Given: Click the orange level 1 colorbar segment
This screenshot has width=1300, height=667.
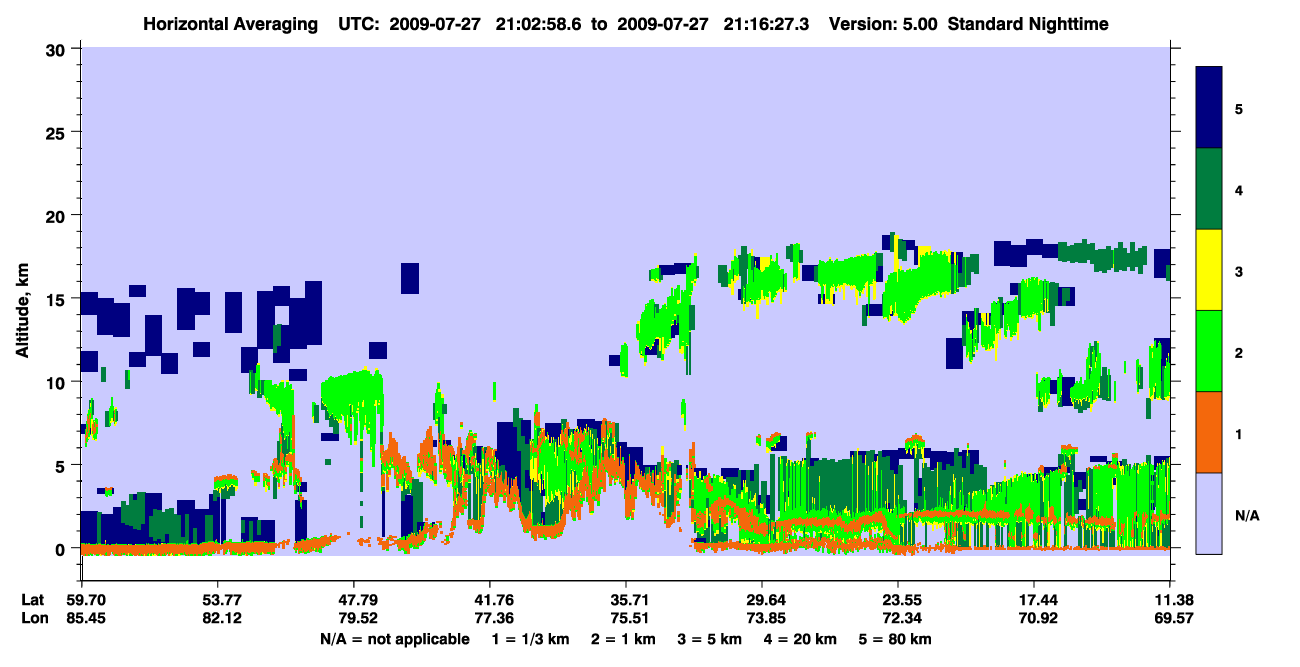Looking at the screenshot, I should pos(1210,431).
